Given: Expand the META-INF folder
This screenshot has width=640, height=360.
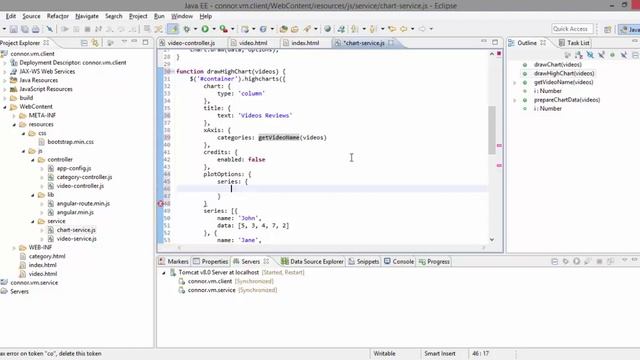Looking at the screenshot, I should [14, 116].
